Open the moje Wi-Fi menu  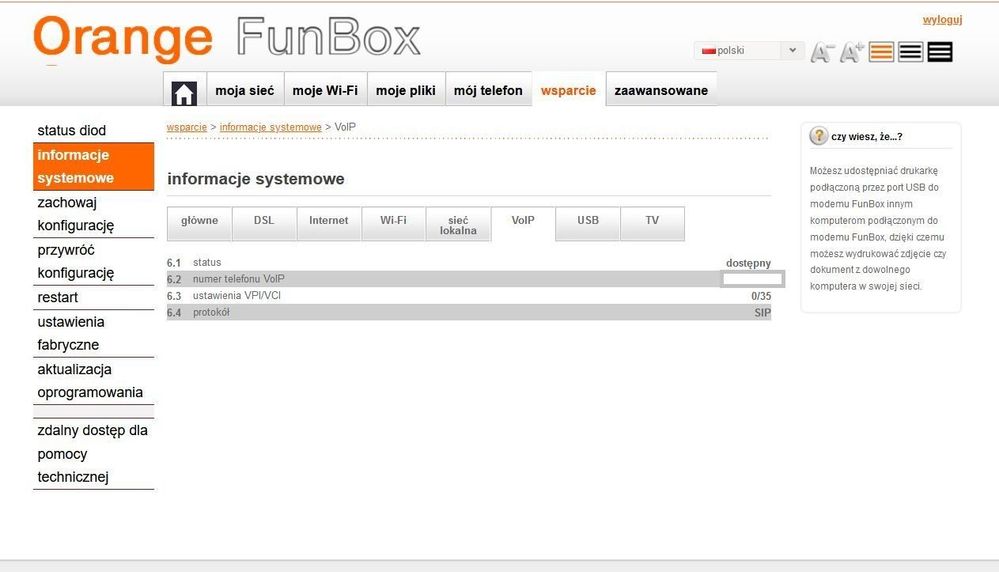pos(325,90)
